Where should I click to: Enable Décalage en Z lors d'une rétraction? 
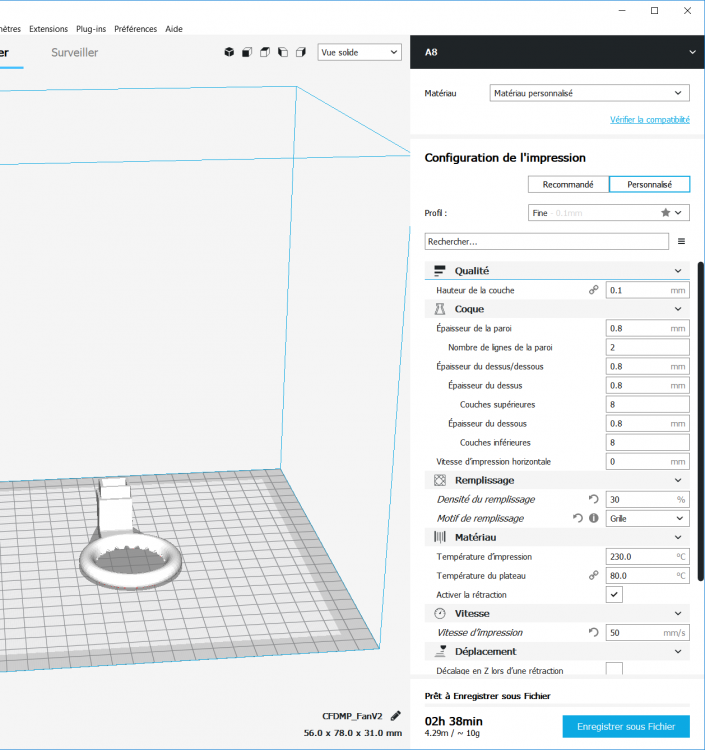coord(615,669)
